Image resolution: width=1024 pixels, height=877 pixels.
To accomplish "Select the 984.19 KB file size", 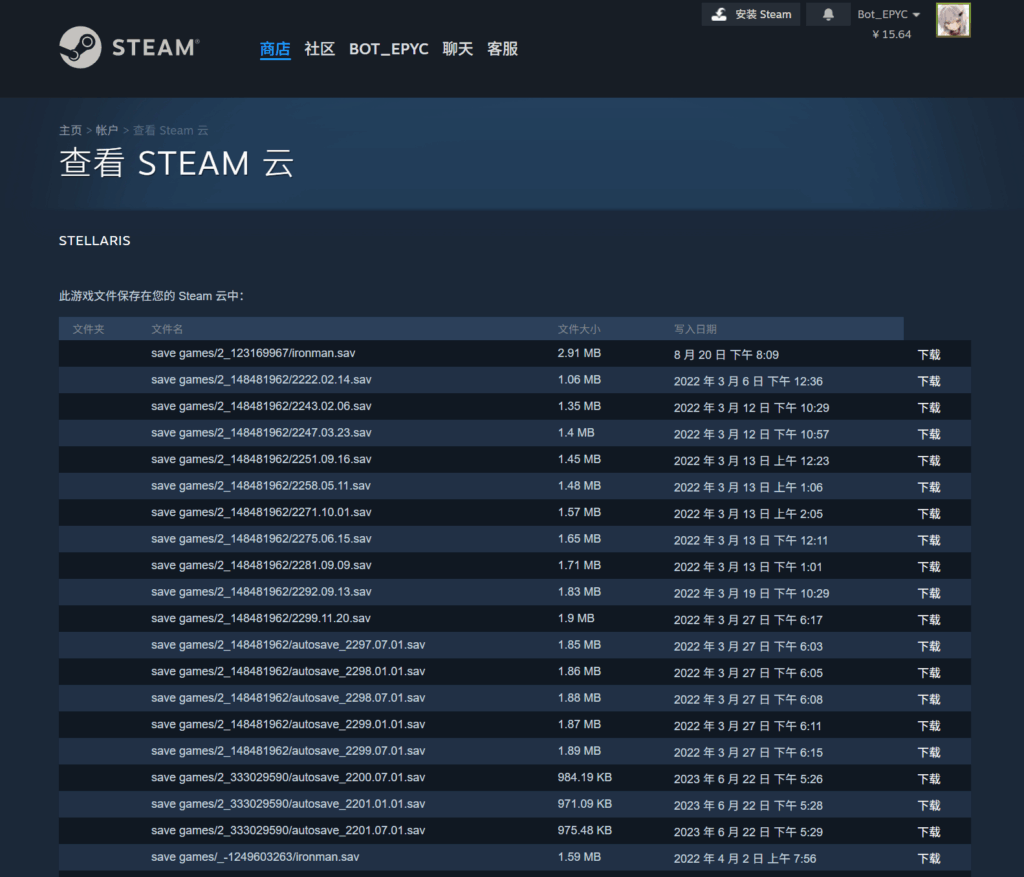I will (584, 778).
